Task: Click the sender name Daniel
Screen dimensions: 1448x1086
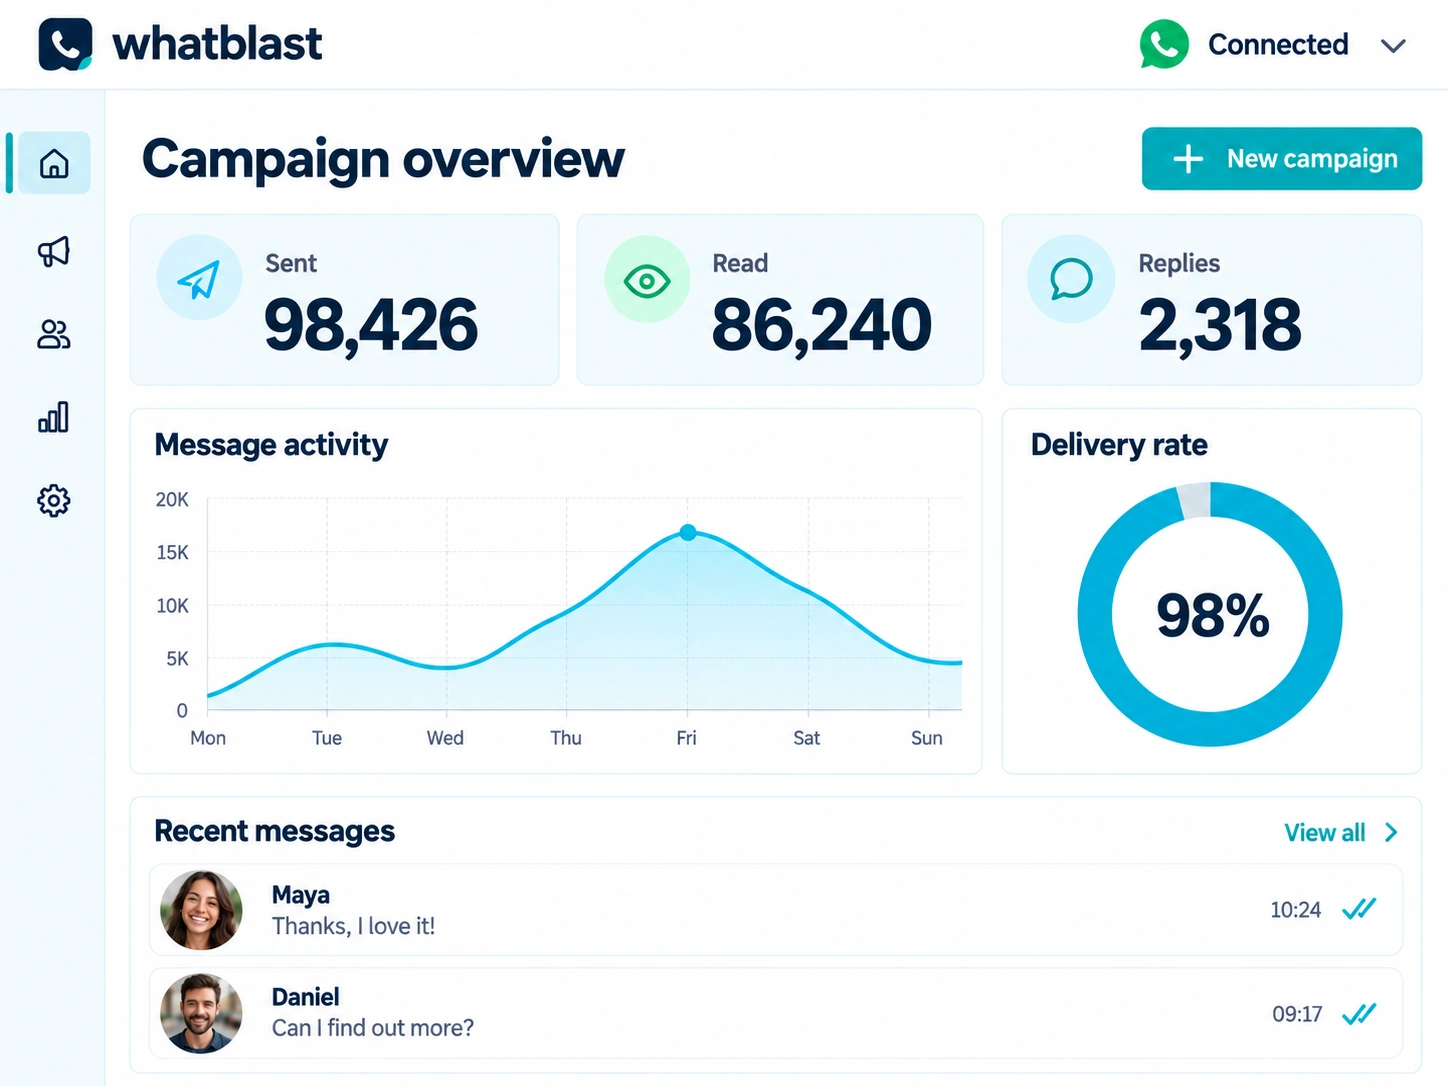Action: point(306,997)
